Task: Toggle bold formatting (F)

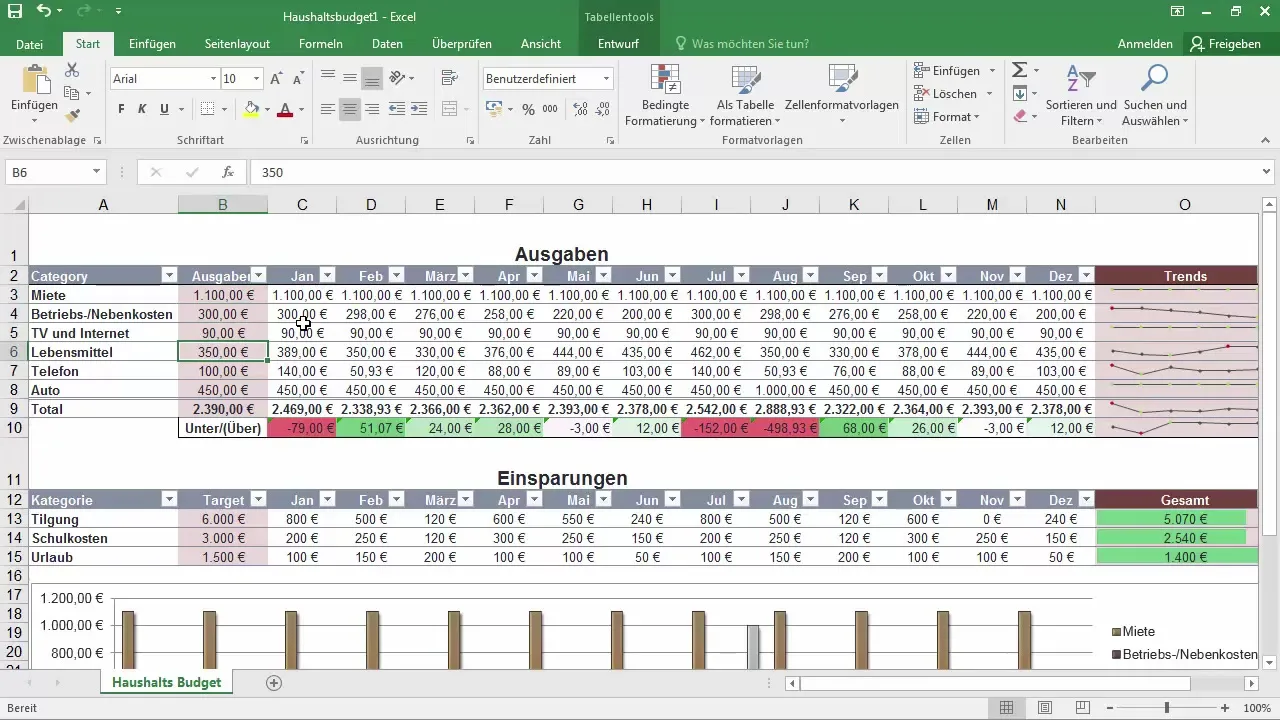Action: coord(121,109)
